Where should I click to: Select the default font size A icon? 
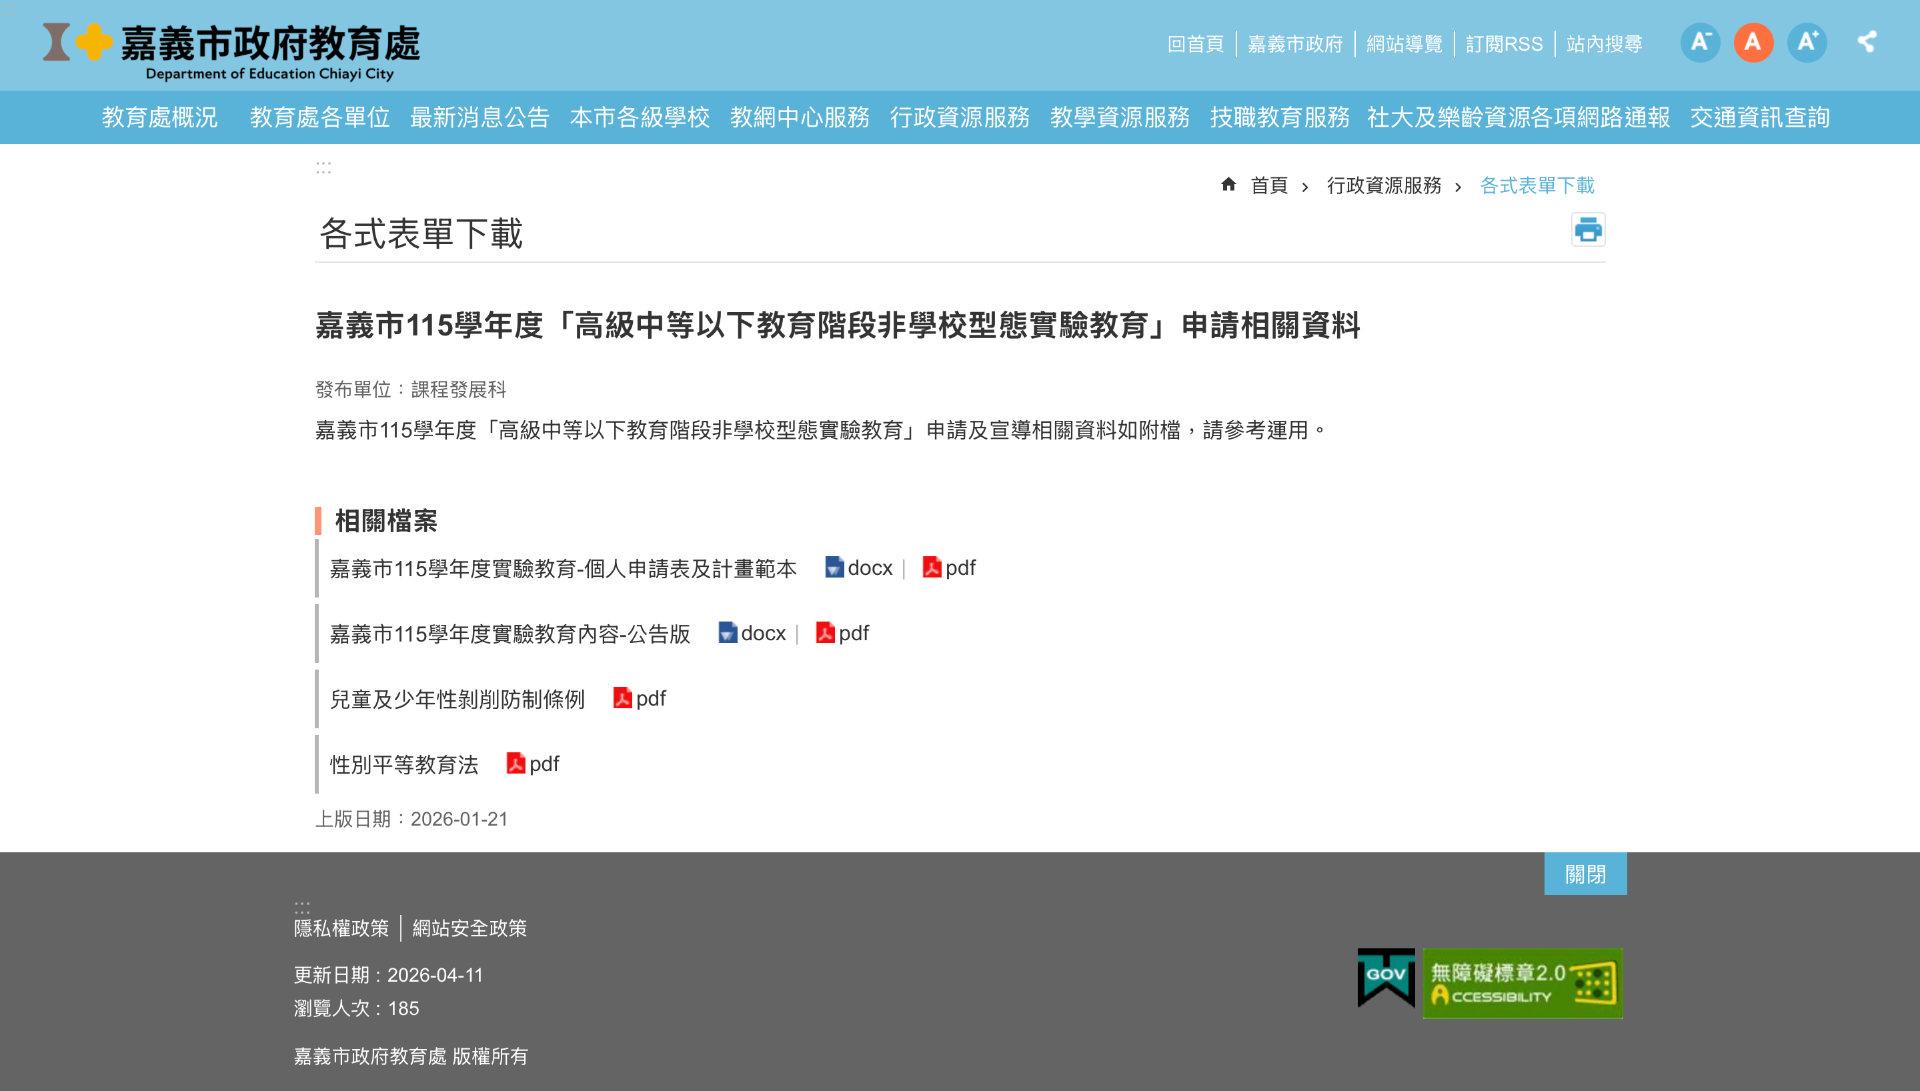1753,42
